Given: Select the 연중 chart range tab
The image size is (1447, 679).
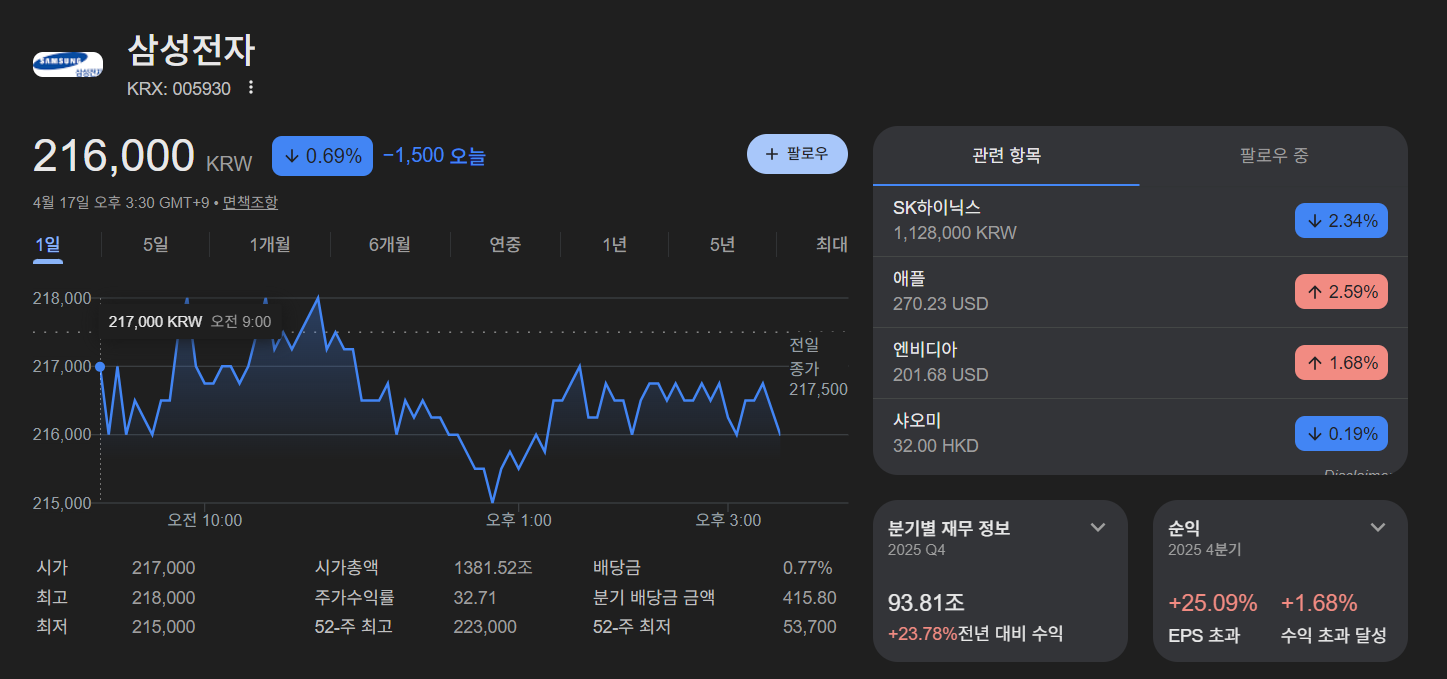Looking at the screenshot, I should [505, 245].
